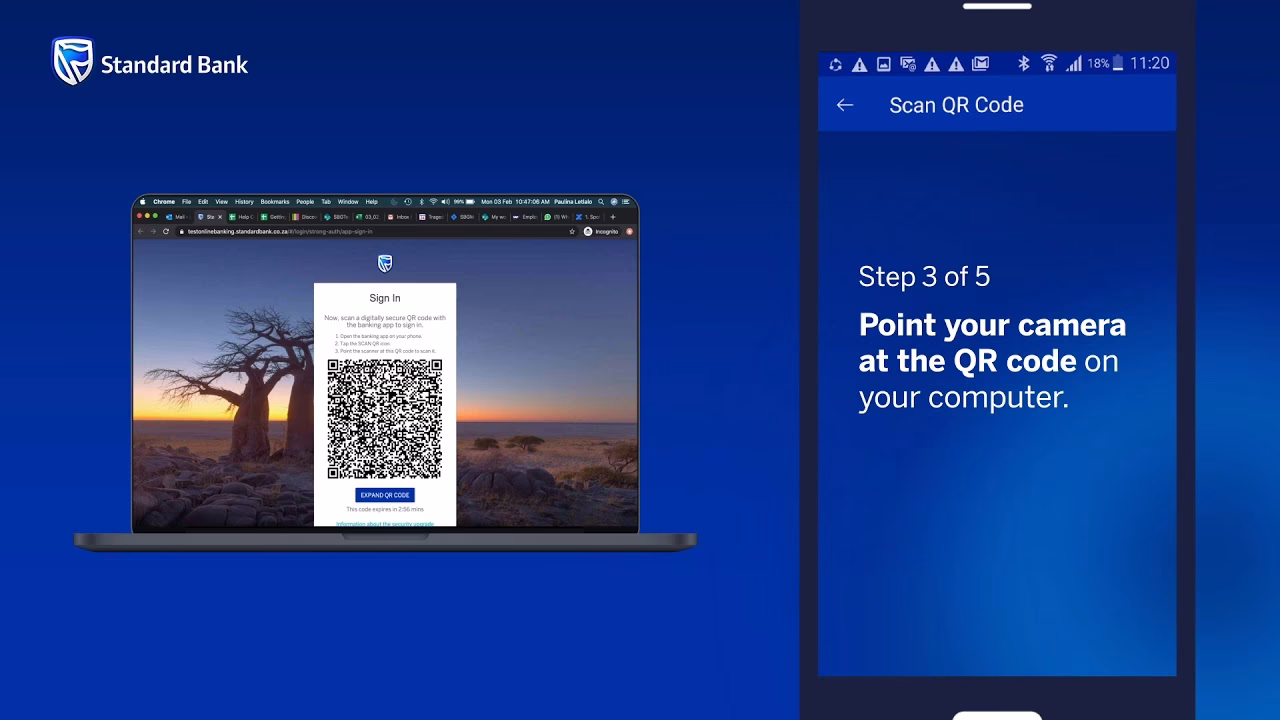Open the Help menu on the laptop
The height and width of the screenshot is (720, 1280).
click(x=371, y=202)
